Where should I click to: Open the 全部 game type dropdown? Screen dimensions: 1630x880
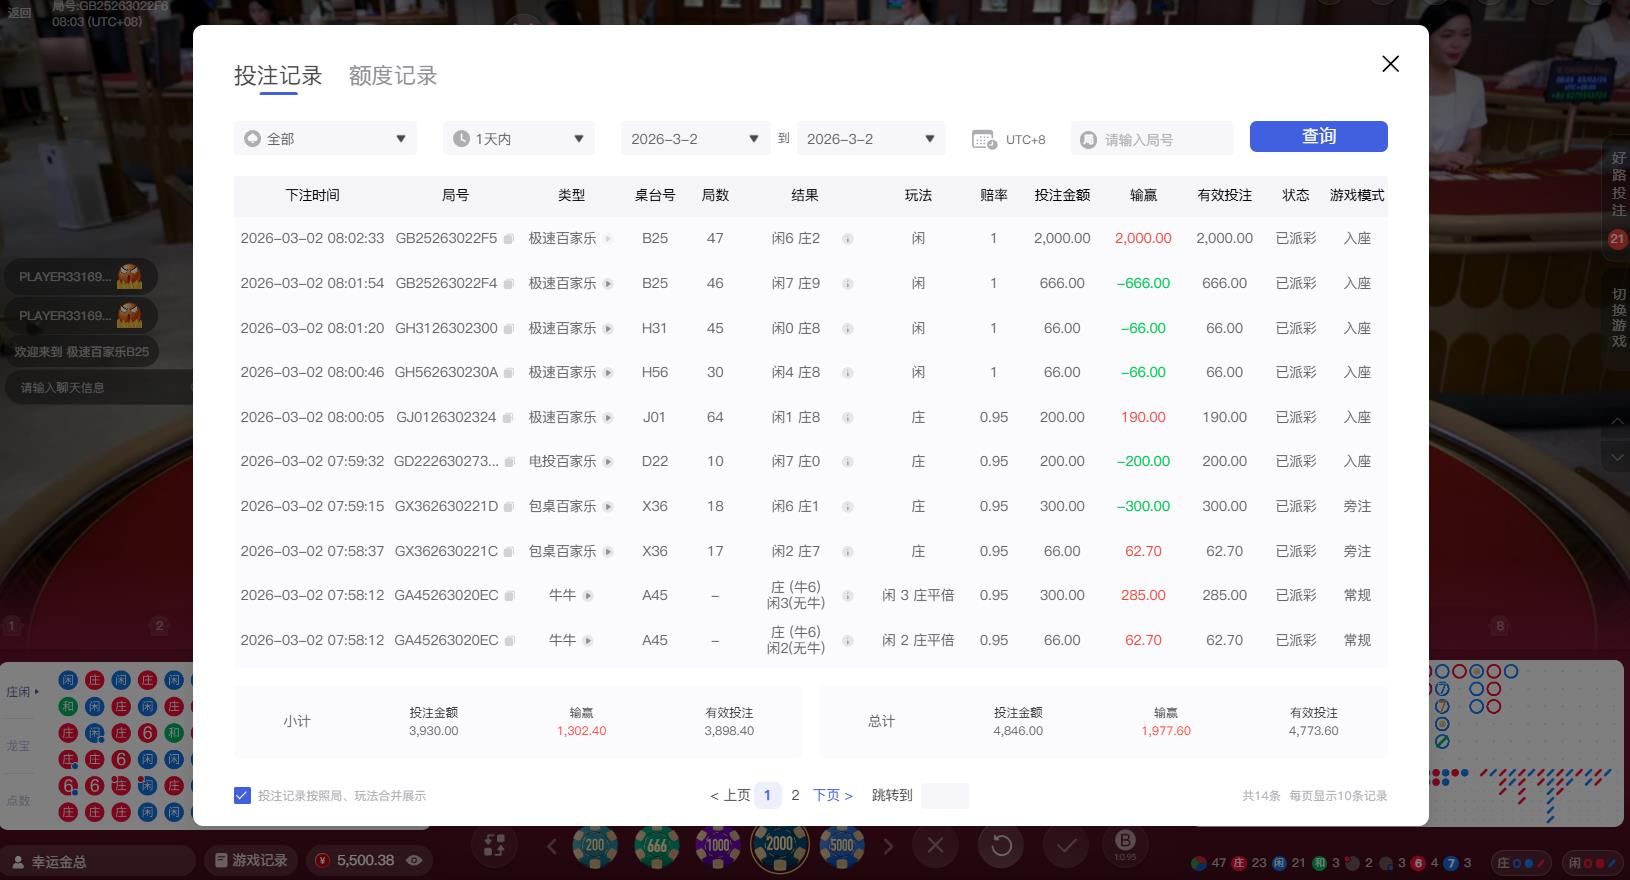325,139
